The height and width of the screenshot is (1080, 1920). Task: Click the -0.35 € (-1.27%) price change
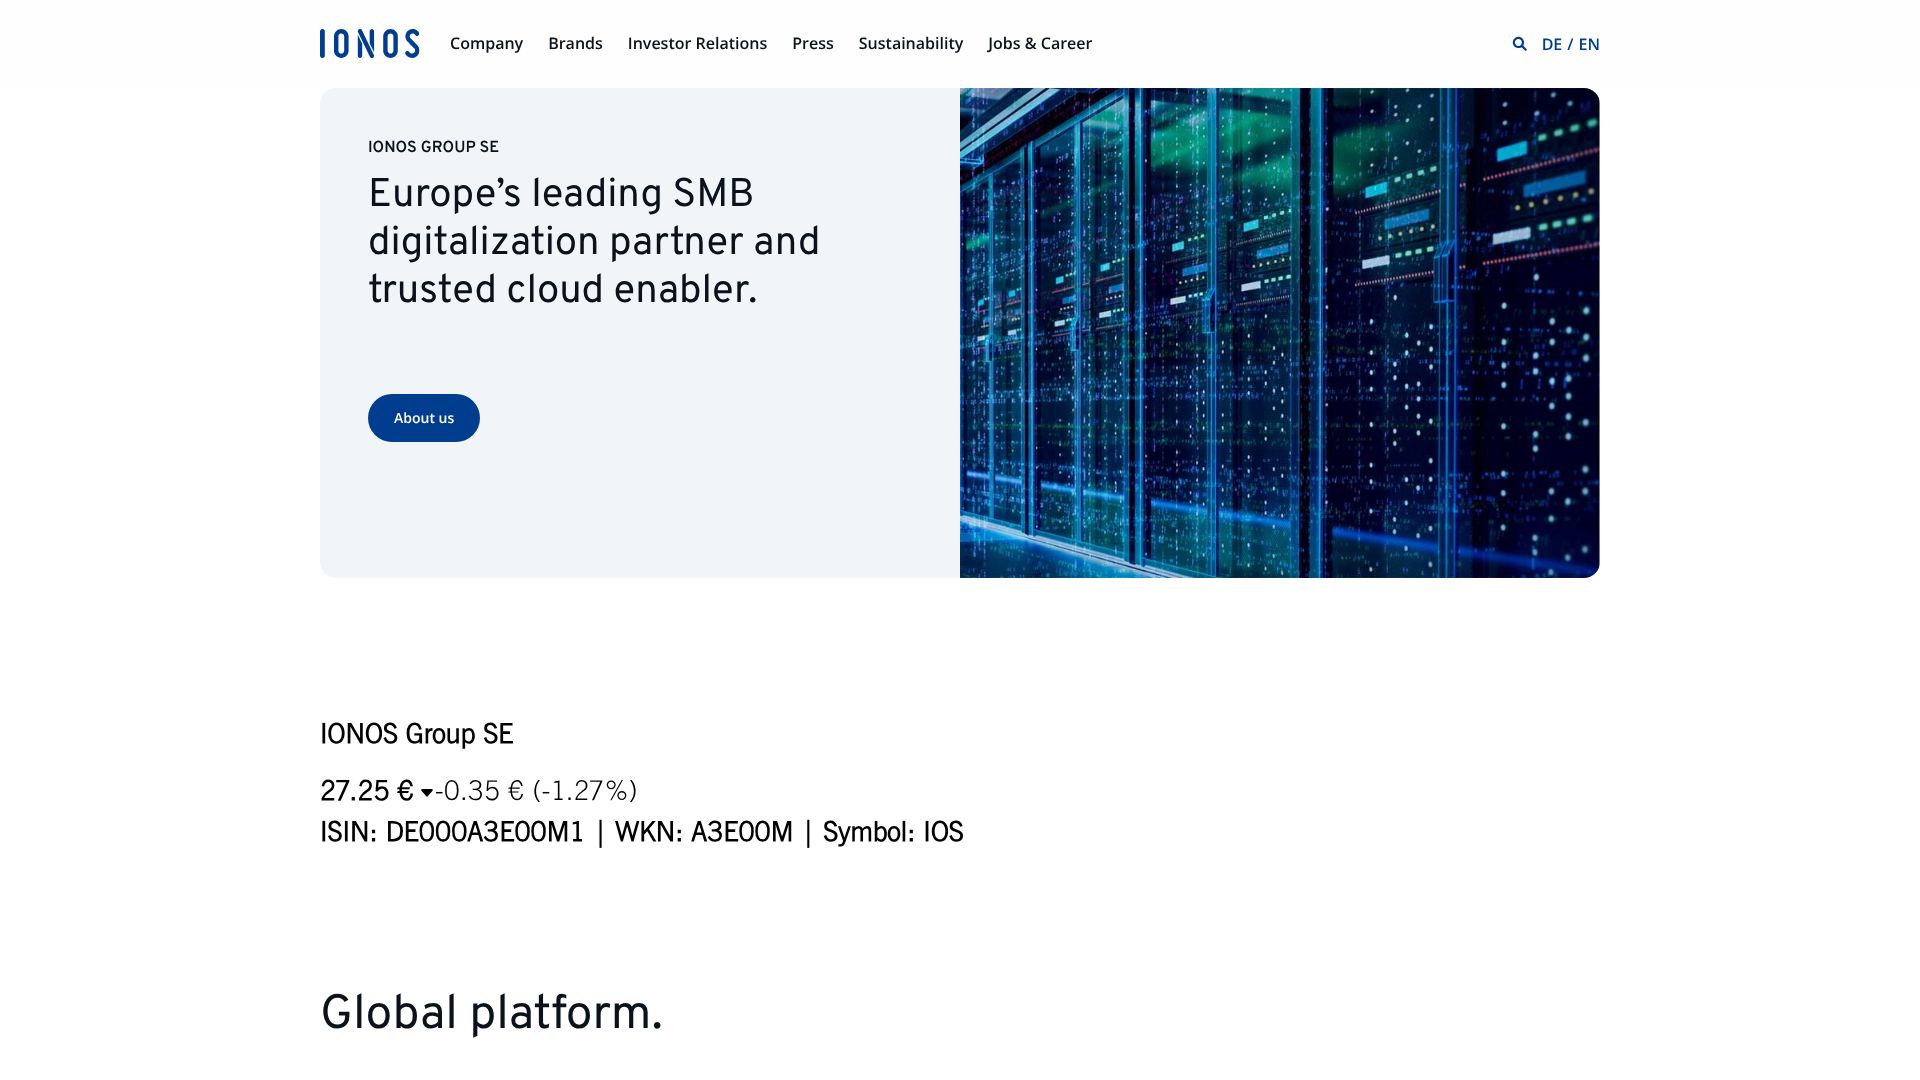point(536,791)
